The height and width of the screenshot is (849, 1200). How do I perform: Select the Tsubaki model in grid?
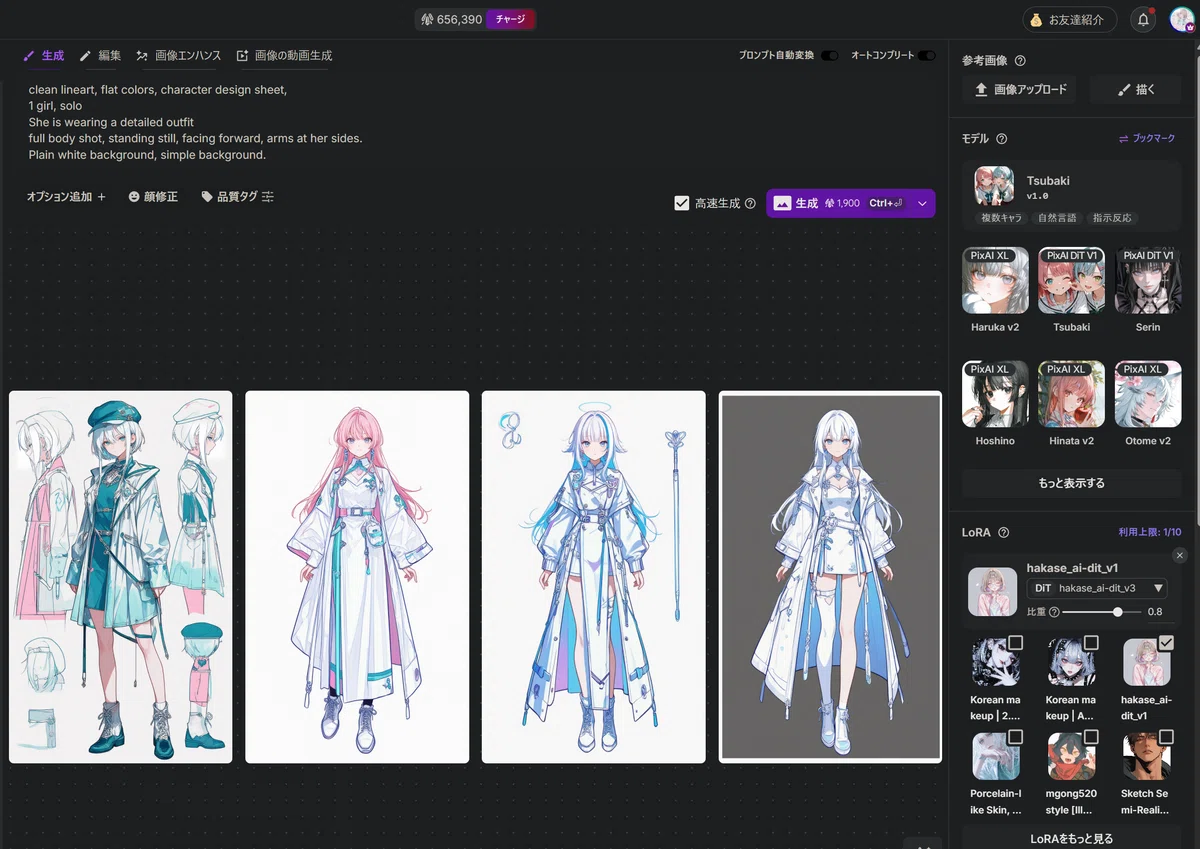(1071, 280)
